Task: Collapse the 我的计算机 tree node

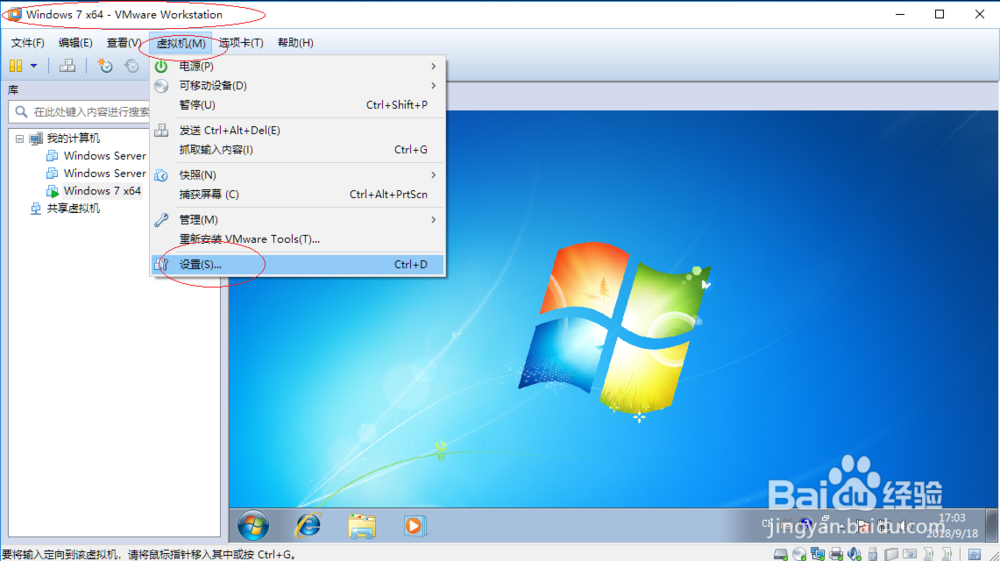Action: click(20, 138)
